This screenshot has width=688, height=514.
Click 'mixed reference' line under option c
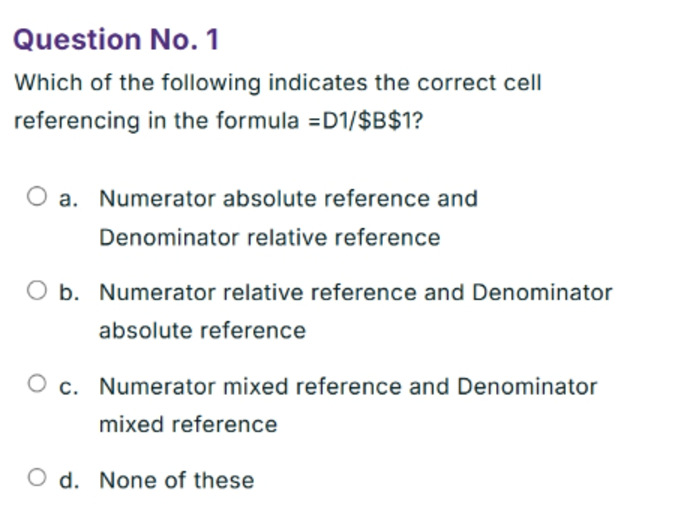click(189, 425)
